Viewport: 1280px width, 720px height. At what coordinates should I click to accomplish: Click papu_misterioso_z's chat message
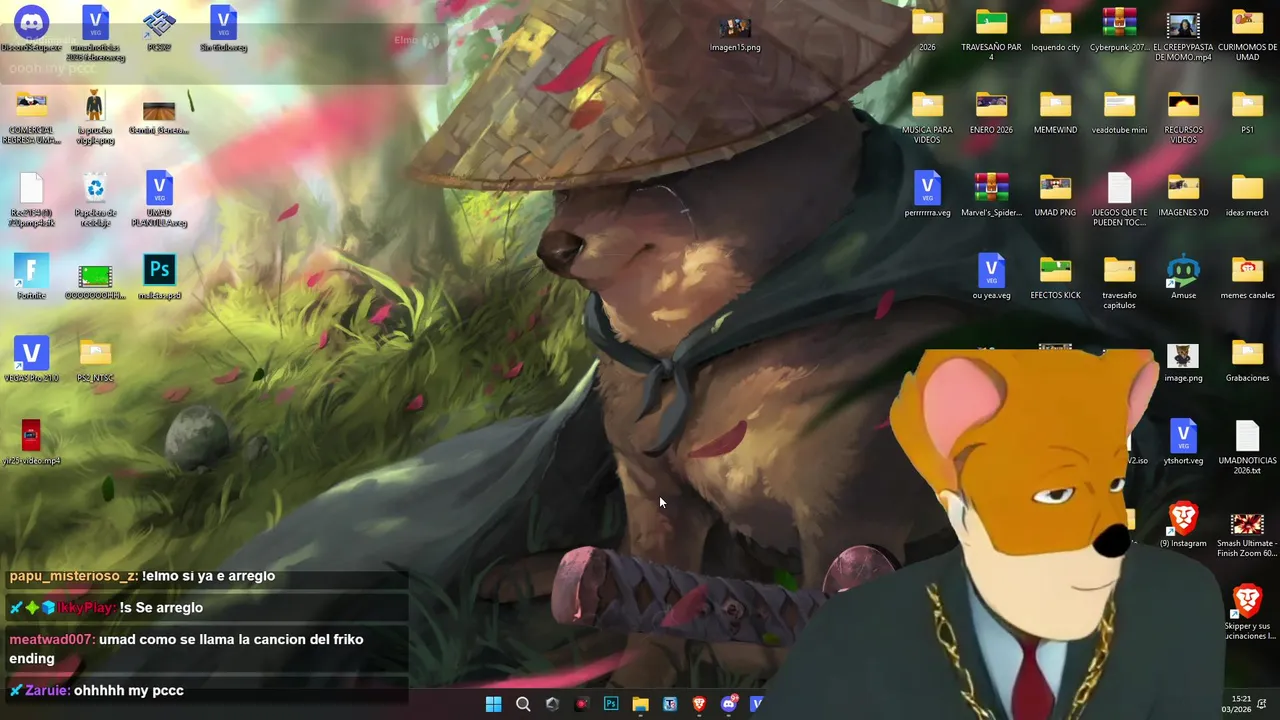click(205, 577)
